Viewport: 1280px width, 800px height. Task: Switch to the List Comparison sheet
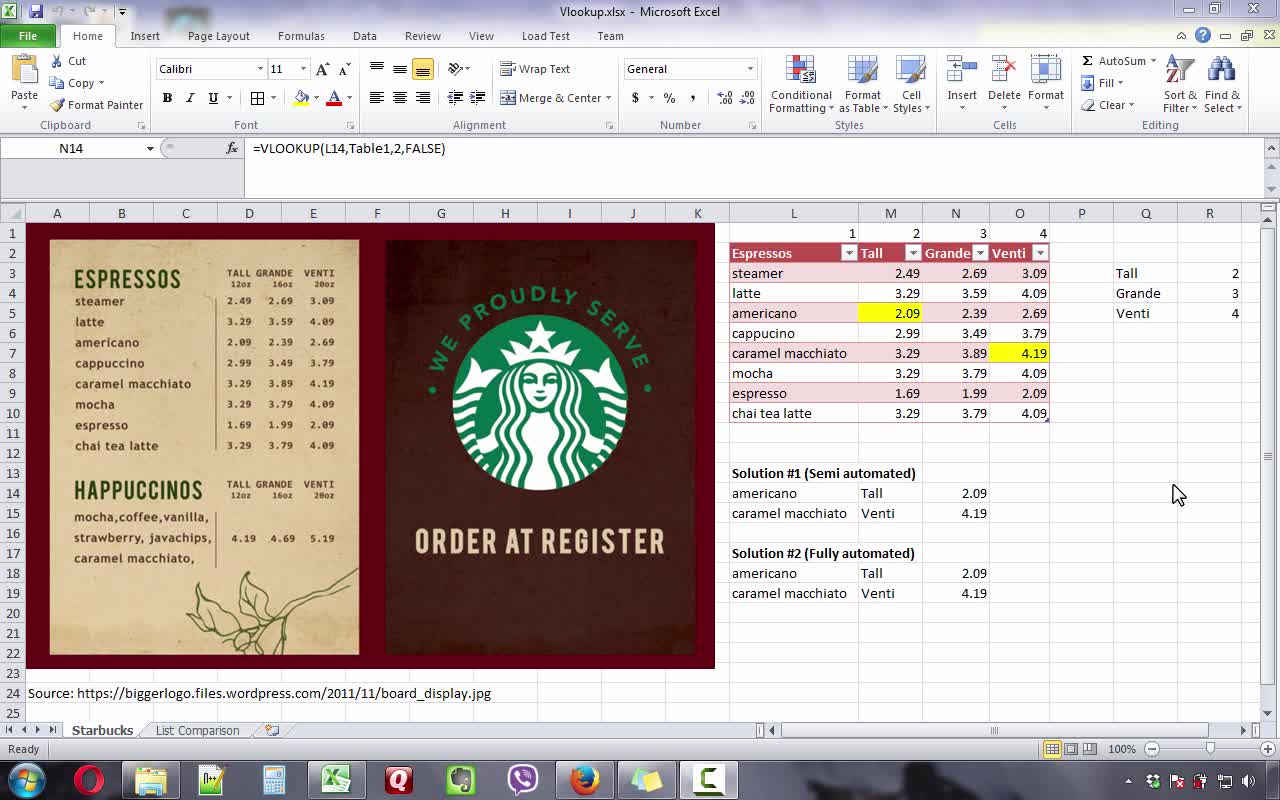tap(197, 730)
